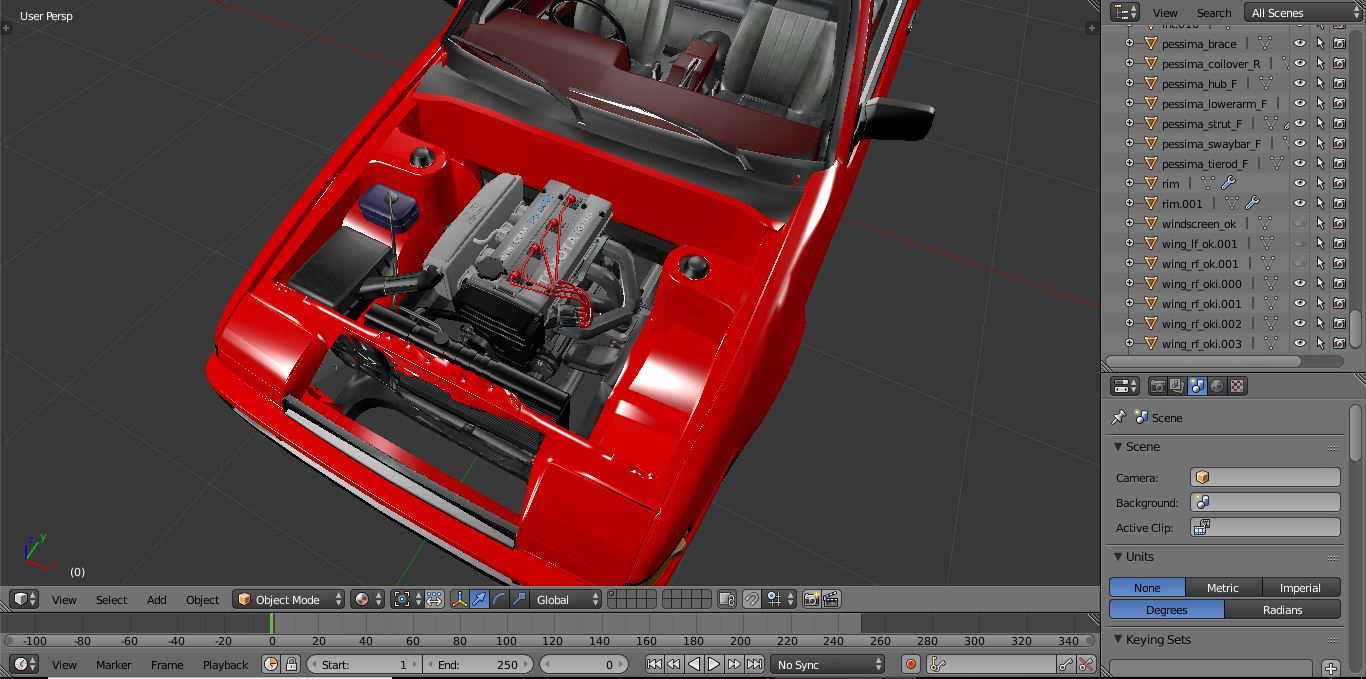Toggle visibility eye of windscreen_ok
This screenshot has height=679, width=1366.
pyautogui.click(x=1299, y=223)
